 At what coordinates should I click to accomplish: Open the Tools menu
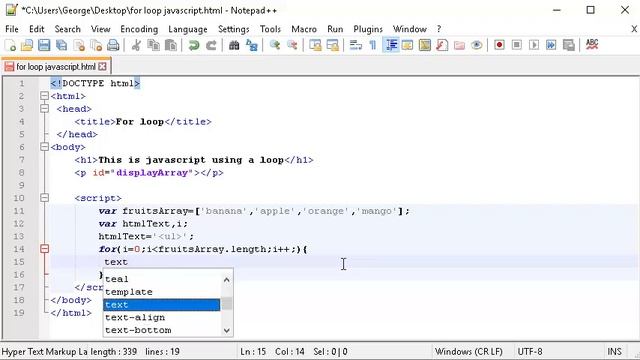click(x=270, y=29)
